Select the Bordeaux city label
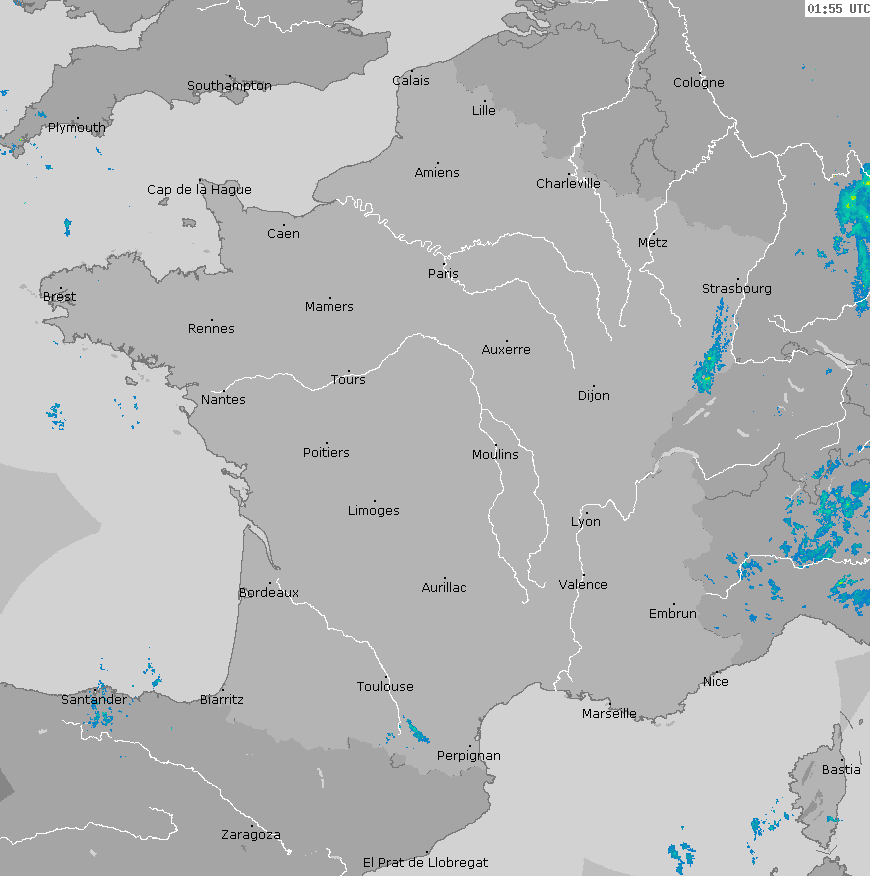Image resolution: width=870 pixels, height=876 pixels. tap(268, 593)
